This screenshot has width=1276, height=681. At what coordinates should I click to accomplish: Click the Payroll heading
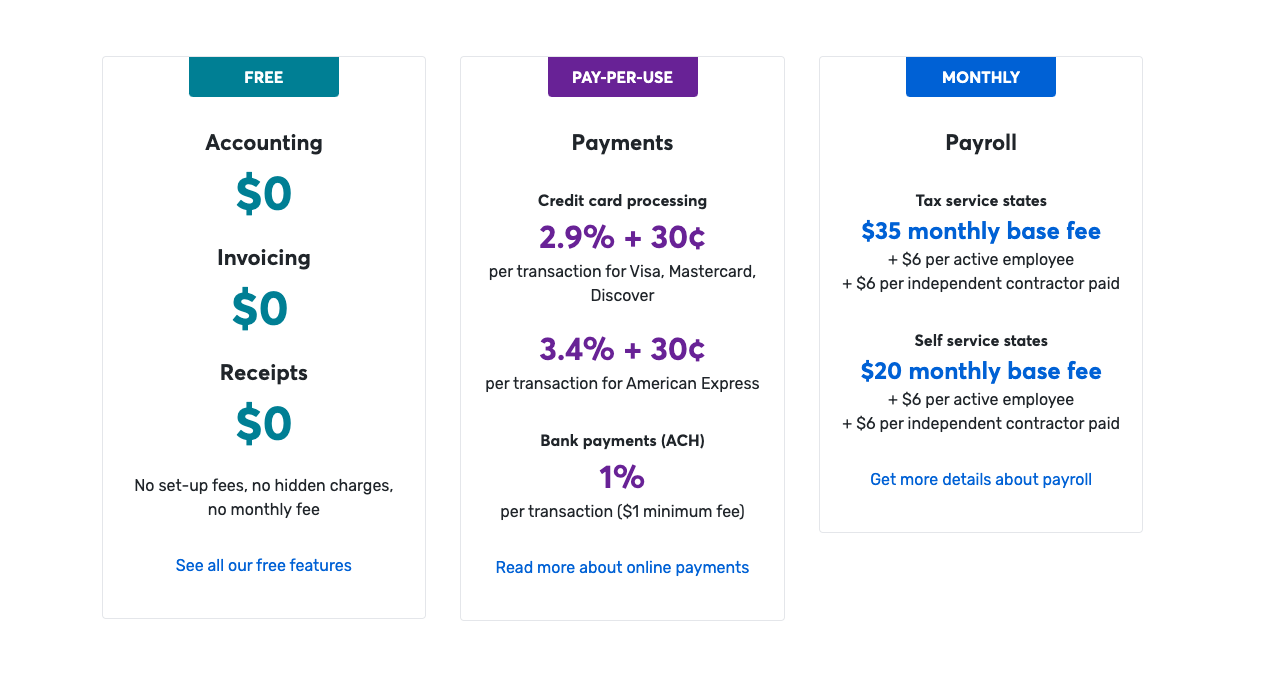pyautogui.click(x=980, y=143)
